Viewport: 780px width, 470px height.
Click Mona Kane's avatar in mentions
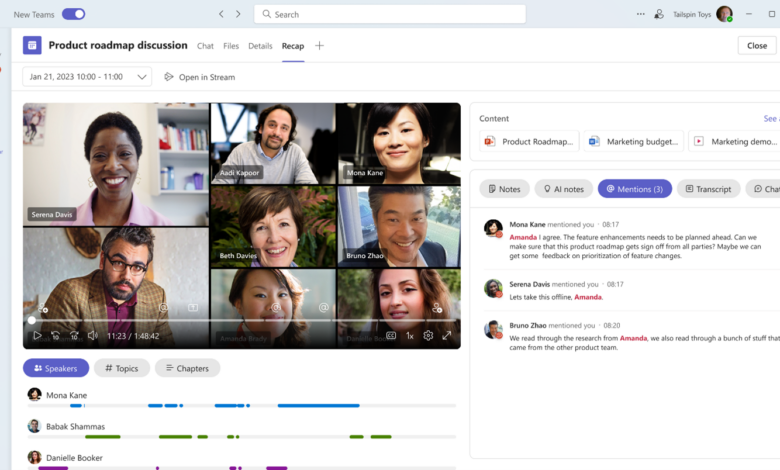[493, 228]
